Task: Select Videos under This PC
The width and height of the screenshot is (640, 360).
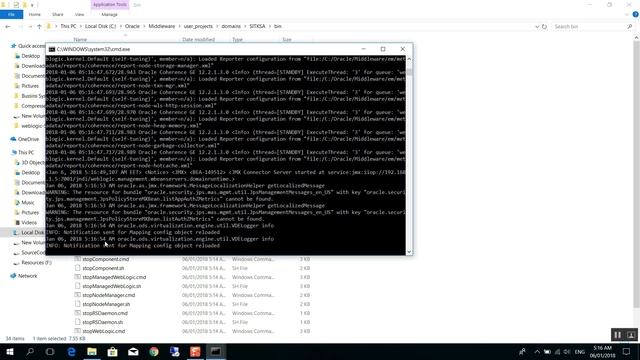Action: click(29, 222)
